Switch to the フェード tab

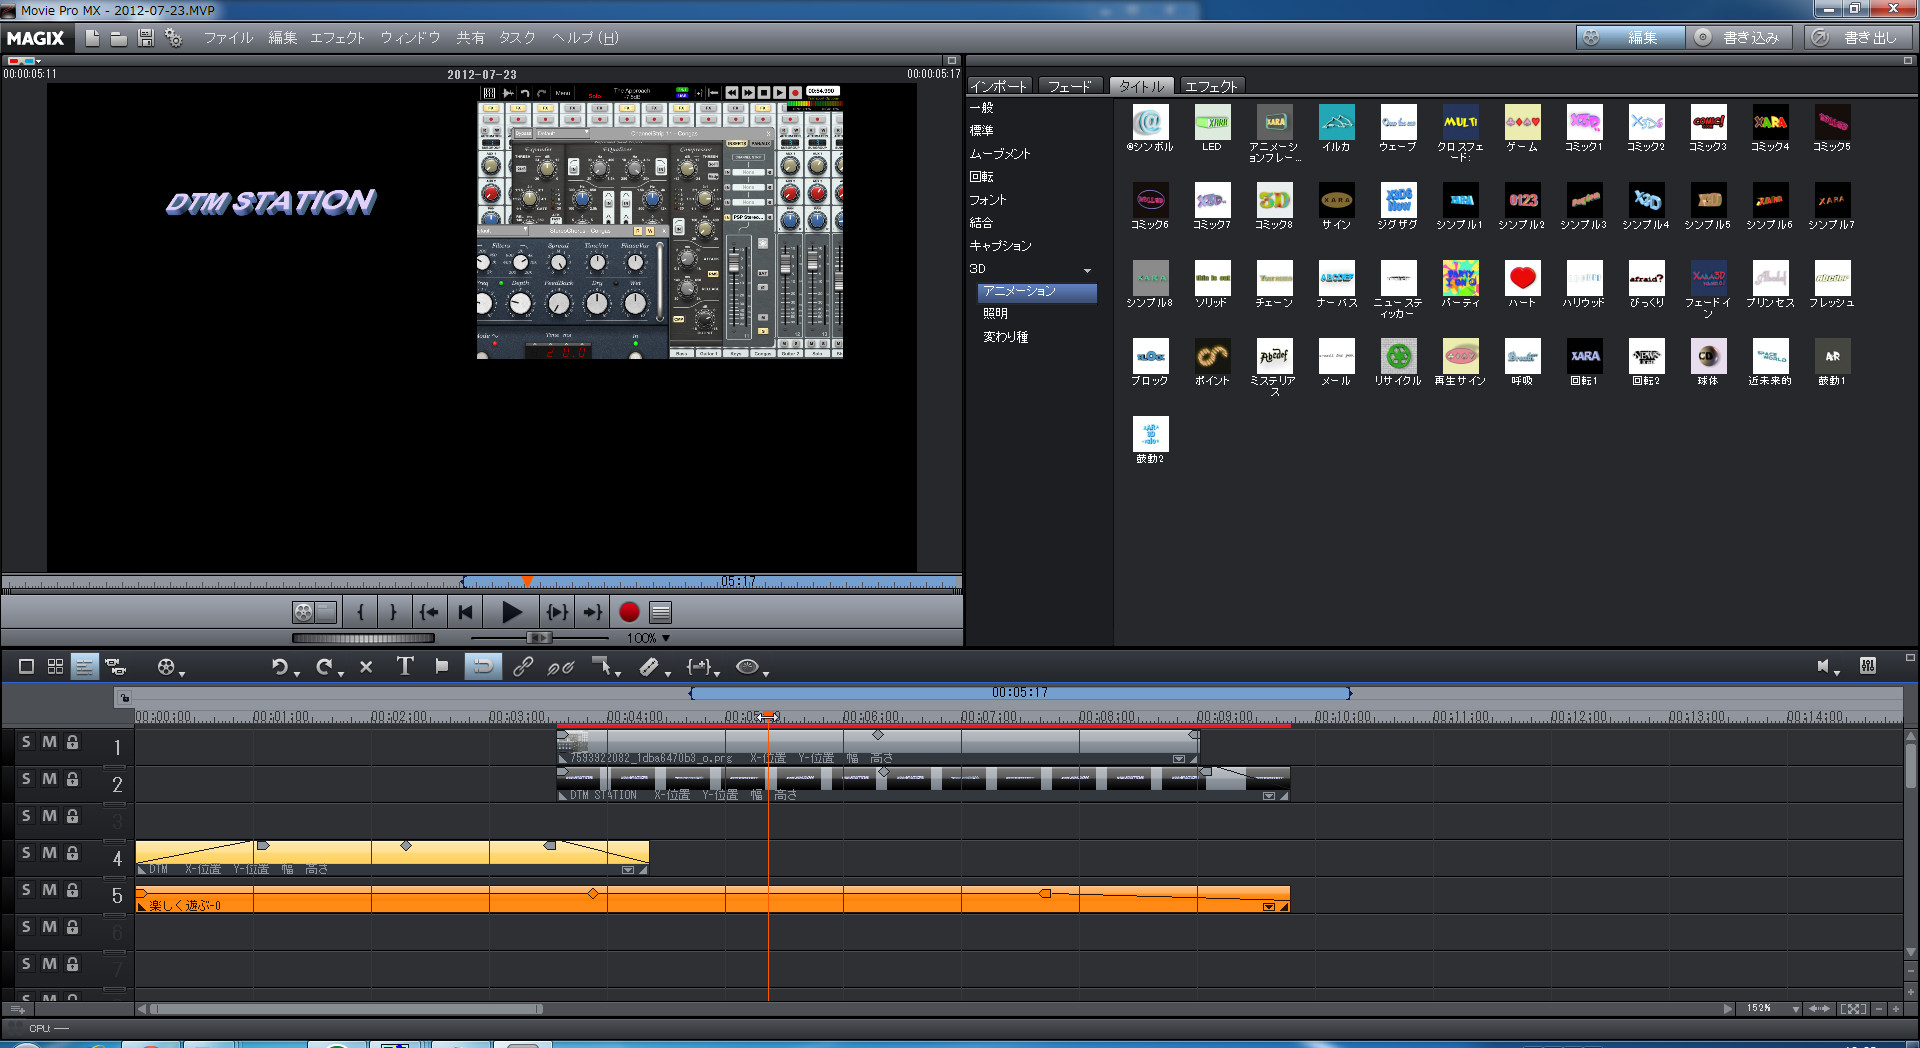[1070, 86]
